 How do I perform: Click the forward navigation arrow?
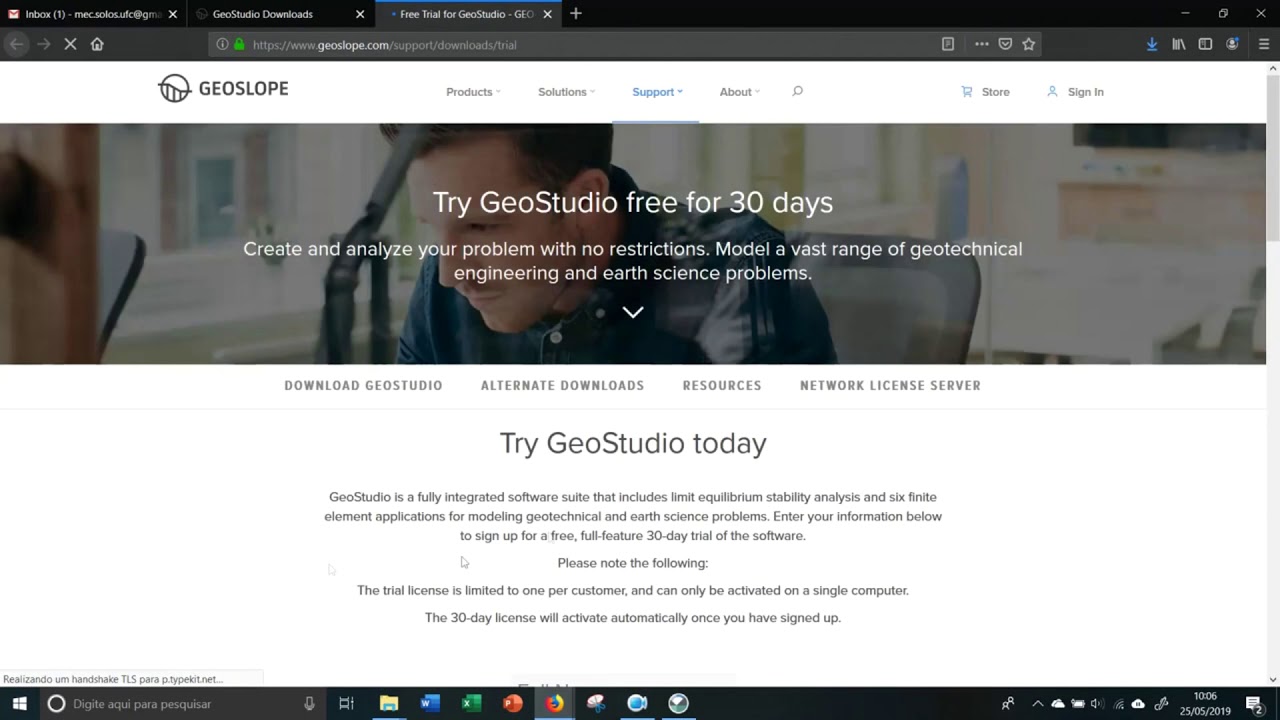[x=43, y=44]
